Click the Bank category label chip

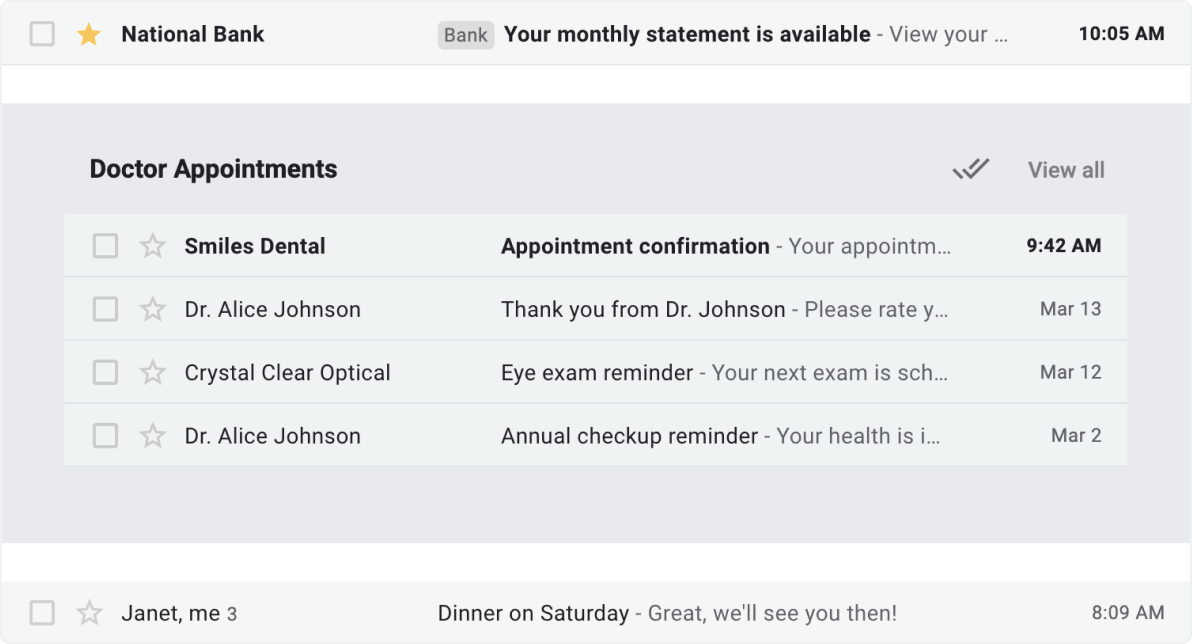point(466,34)
